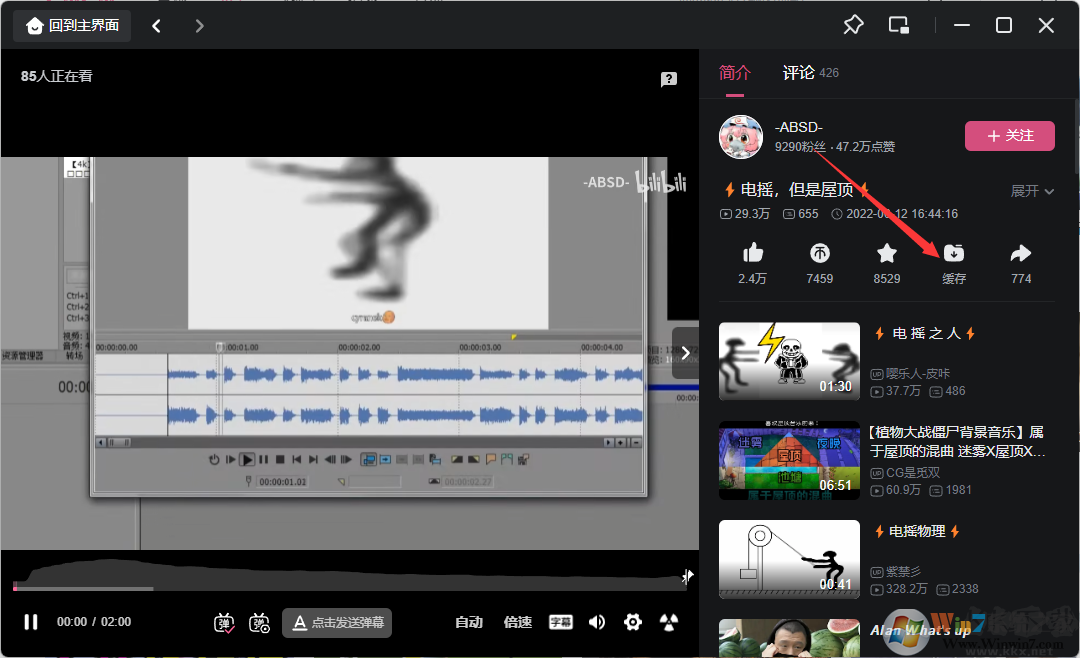
Task: Click the like thumbs-up icon
Action: 752,253
